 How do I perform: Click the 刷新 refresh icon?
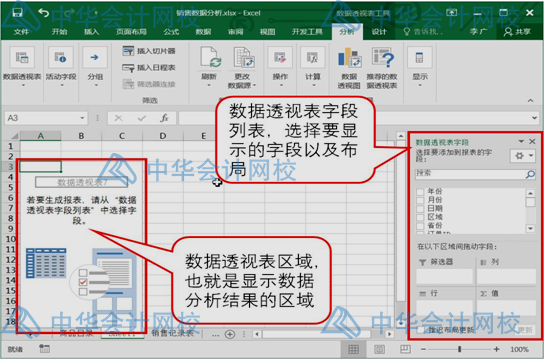tap(210, 58)
